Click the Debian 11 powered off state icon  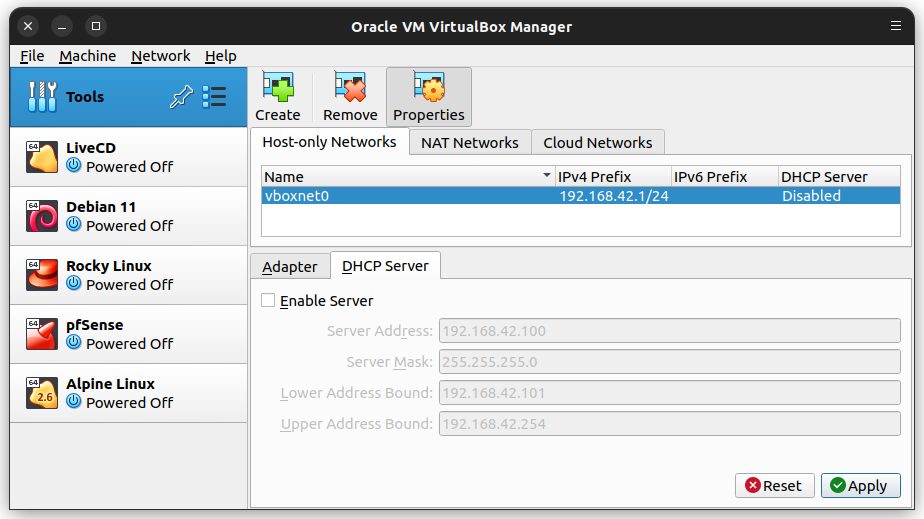pyautogui.click(x=74, y=224)
